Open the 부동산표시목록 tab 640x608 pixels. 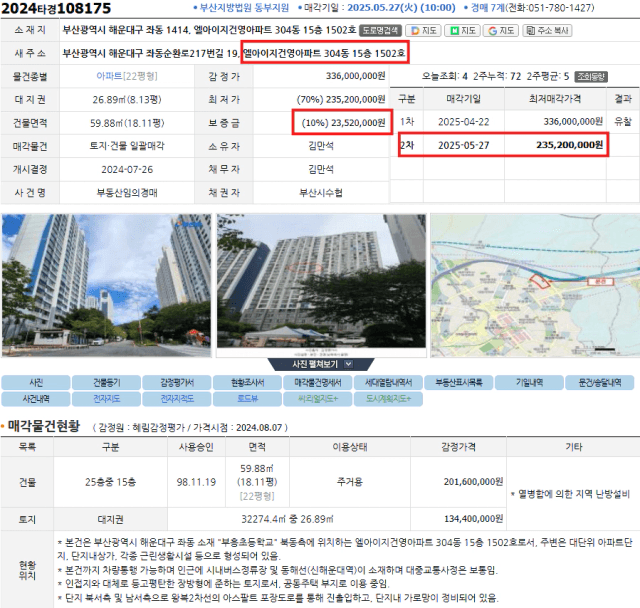(x=459, y=382)
